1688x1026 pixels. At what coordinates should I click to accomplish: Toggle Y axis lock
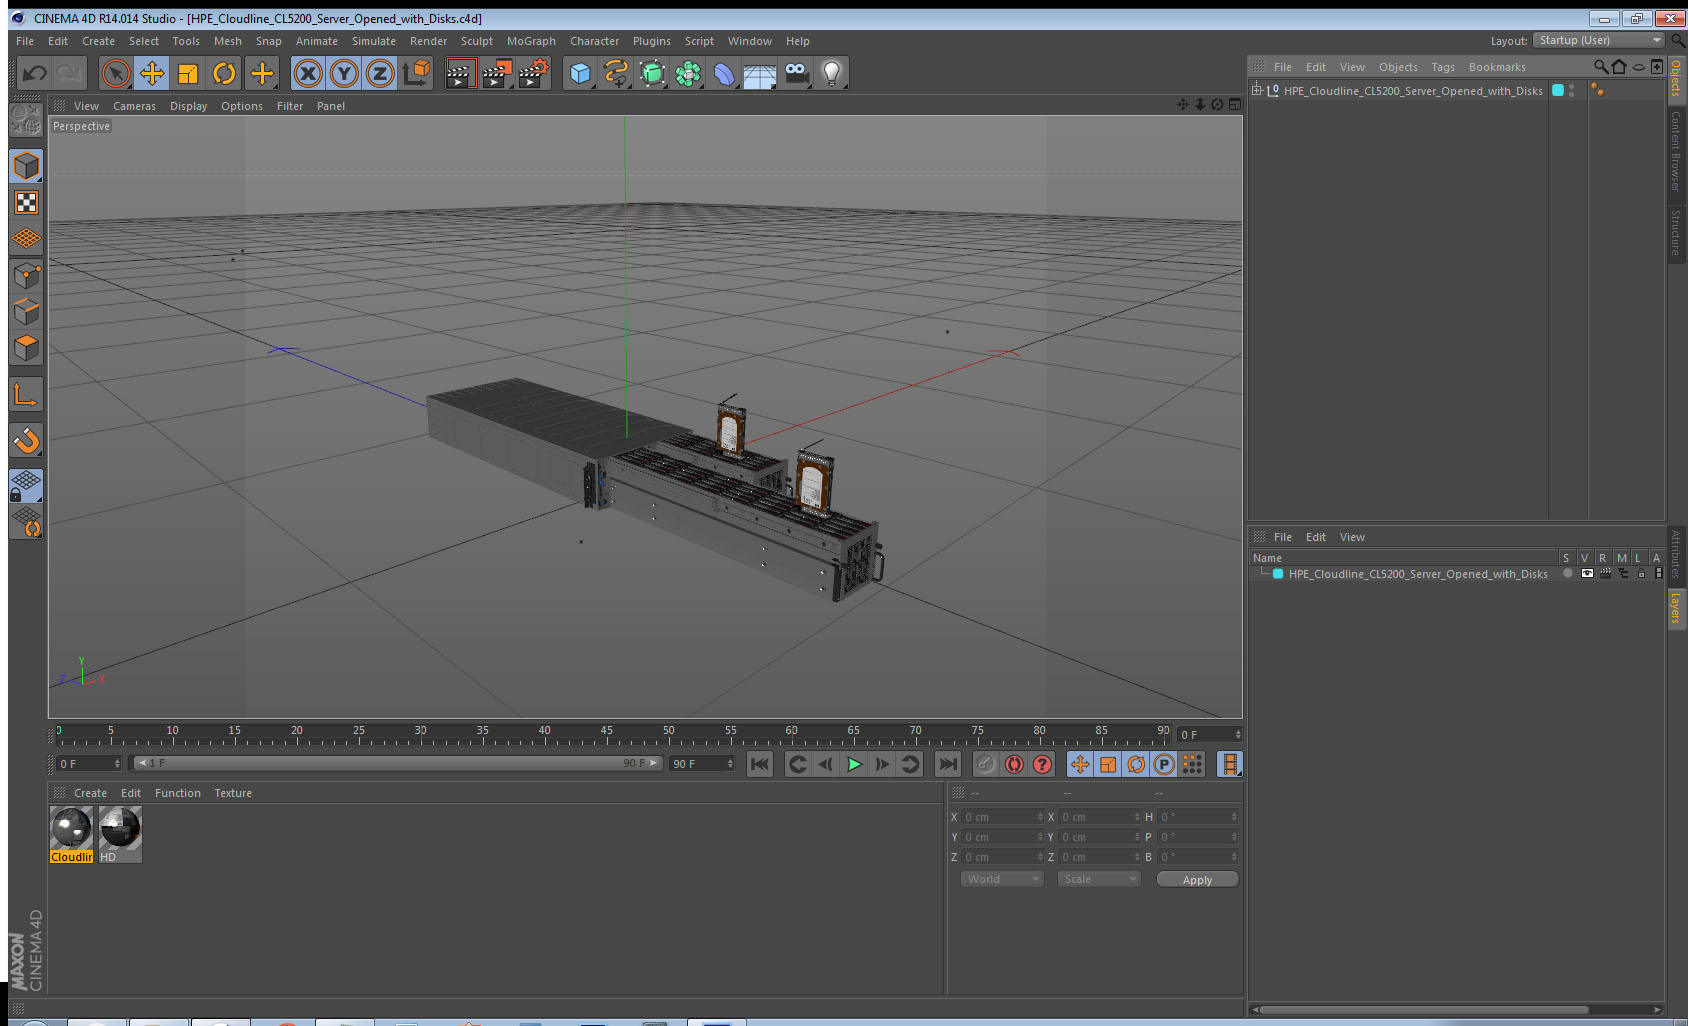point(344,73)
